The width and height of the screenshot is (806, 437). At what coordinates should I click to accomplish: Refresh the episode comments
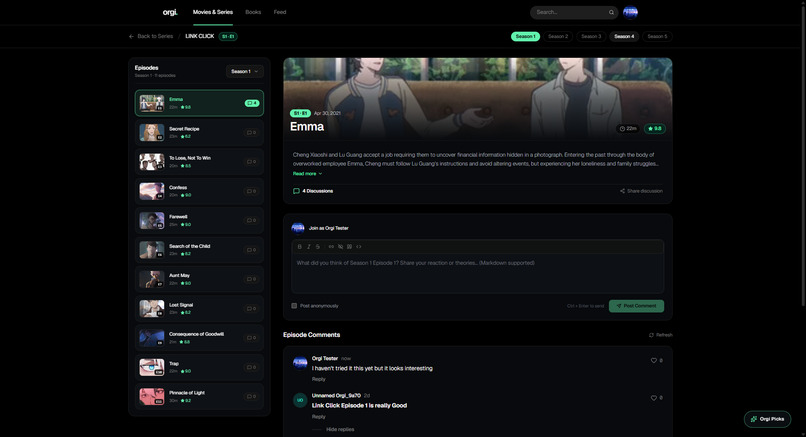pyautogui.click(x=661, y=335)
